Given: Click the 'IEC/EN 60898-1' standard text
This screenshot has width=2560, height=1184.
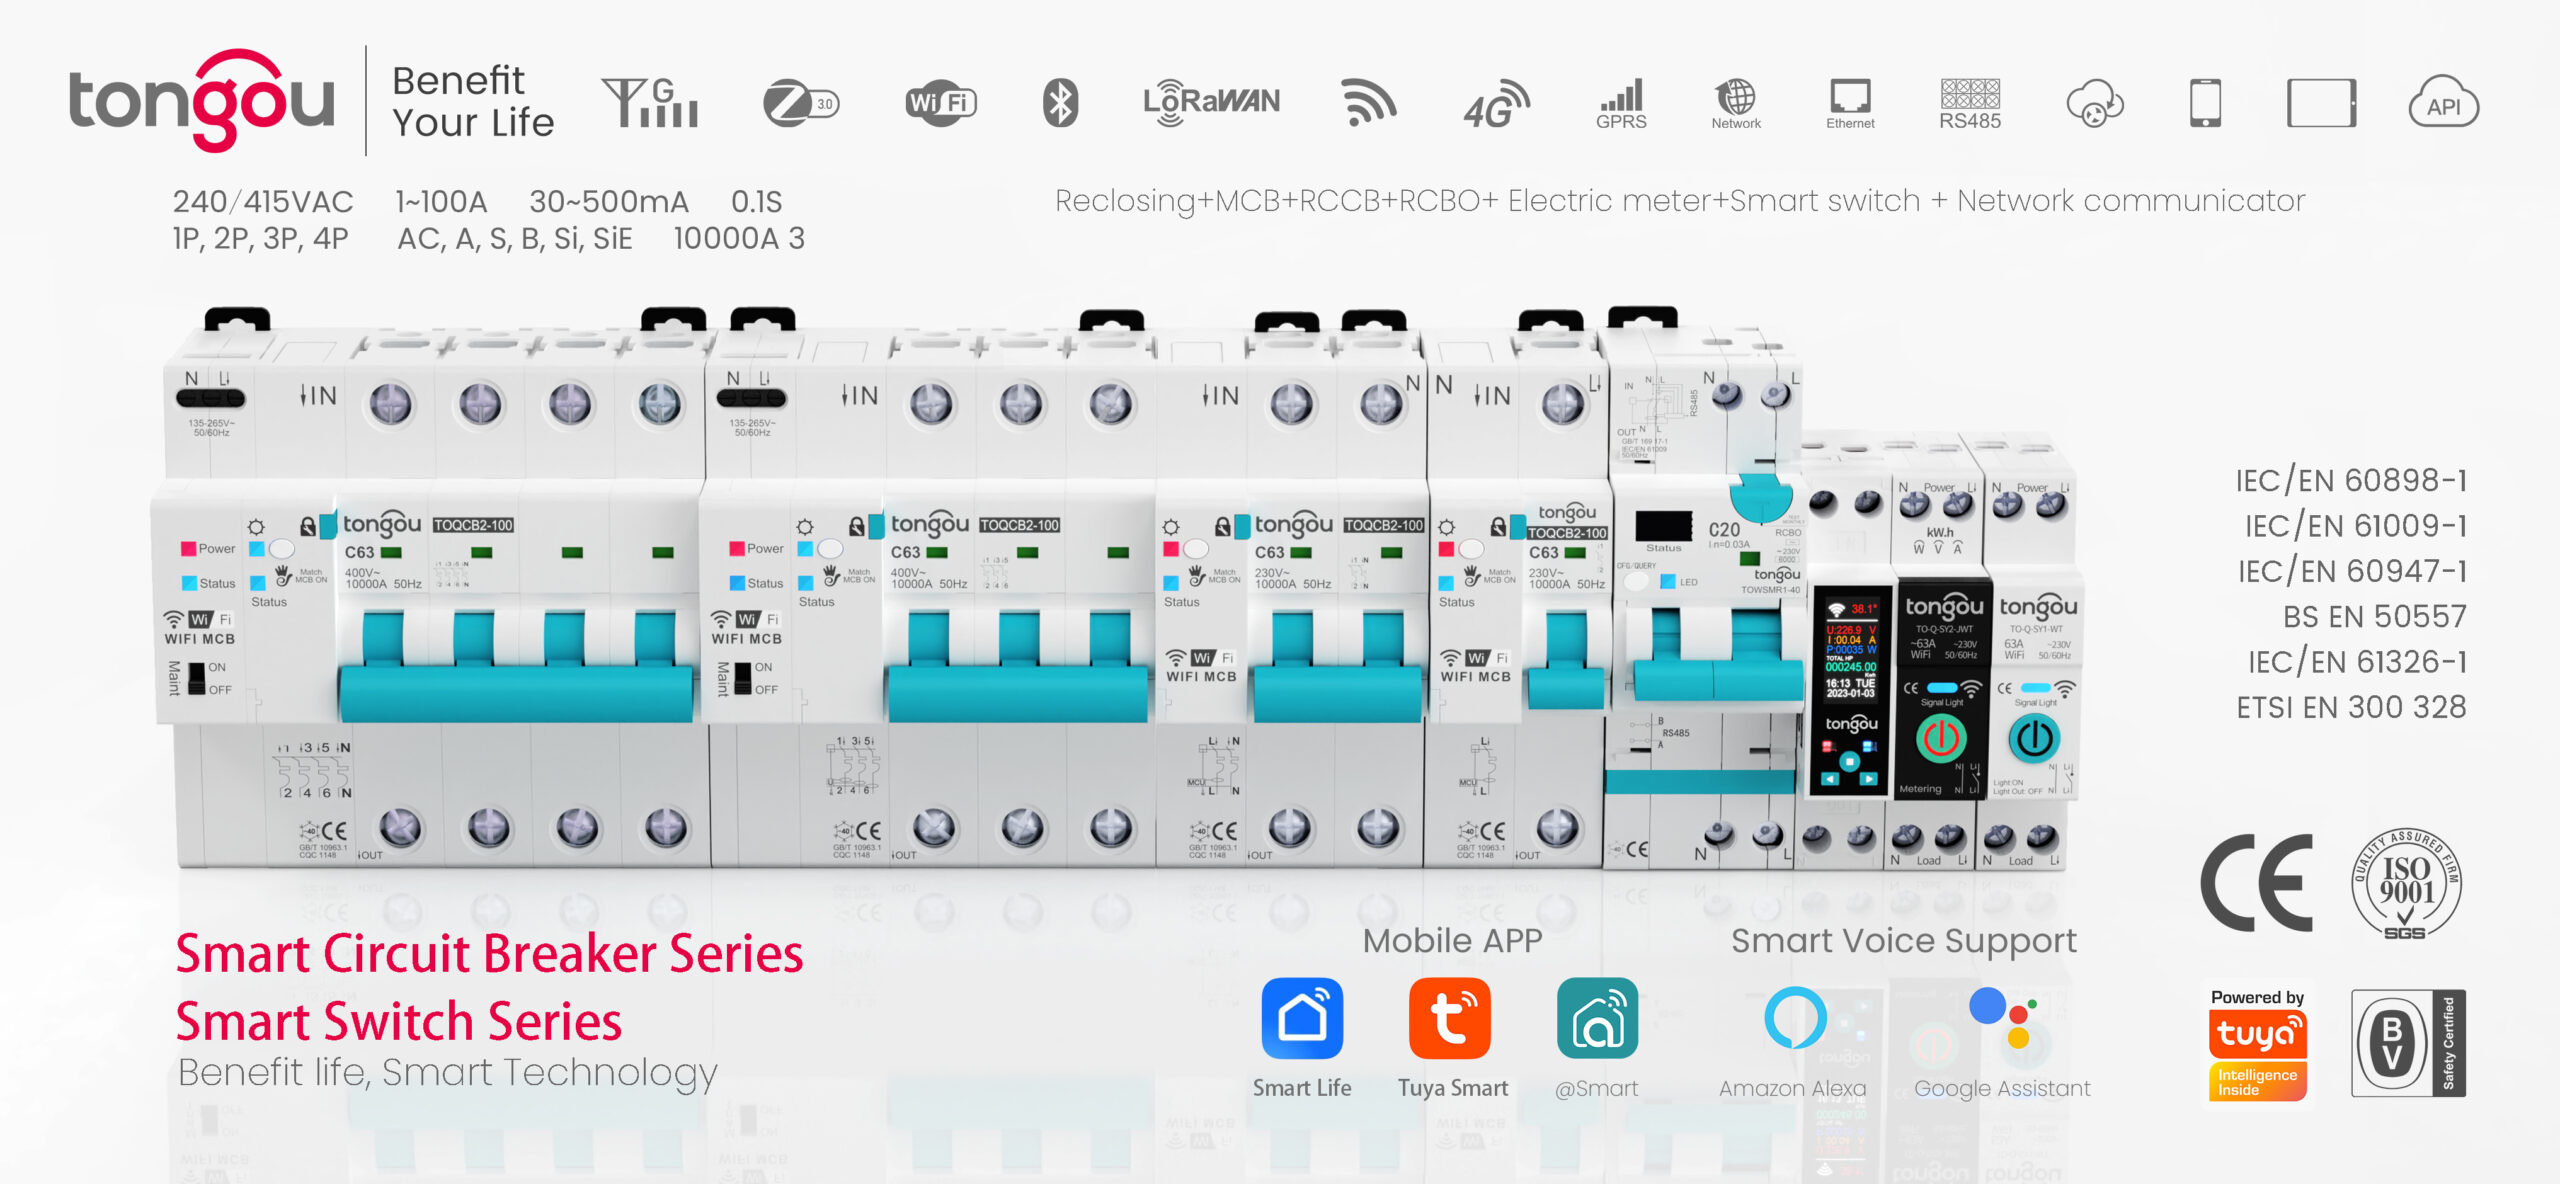Looking at the screenshot, I should (x=2351, y=481).
